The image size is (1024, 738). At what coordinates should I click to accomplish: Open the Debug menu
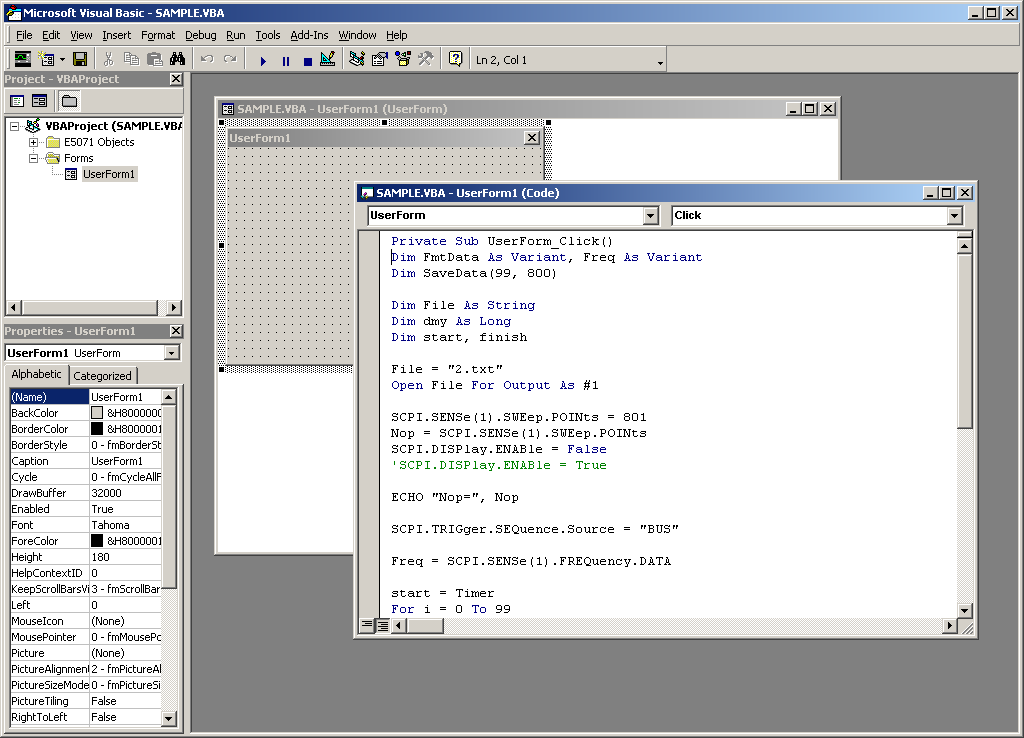tap(200, 35)
